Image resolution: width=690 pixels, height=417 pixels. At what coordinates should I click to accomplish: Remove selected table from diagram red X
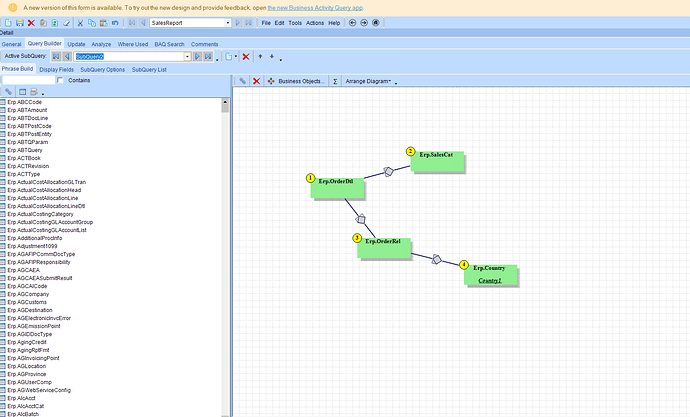[x=256, y=81]
